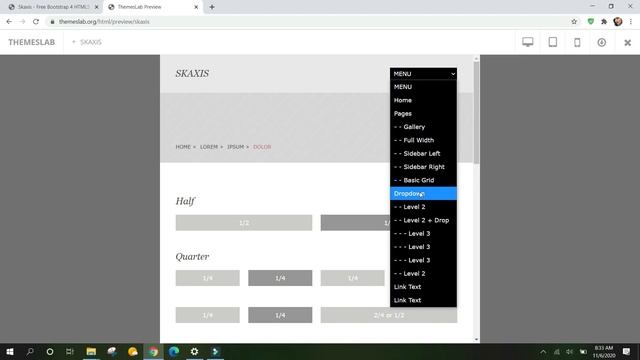Go back in browser history
The width and height of the screenshot is (640, 360).
click(9, 22)
